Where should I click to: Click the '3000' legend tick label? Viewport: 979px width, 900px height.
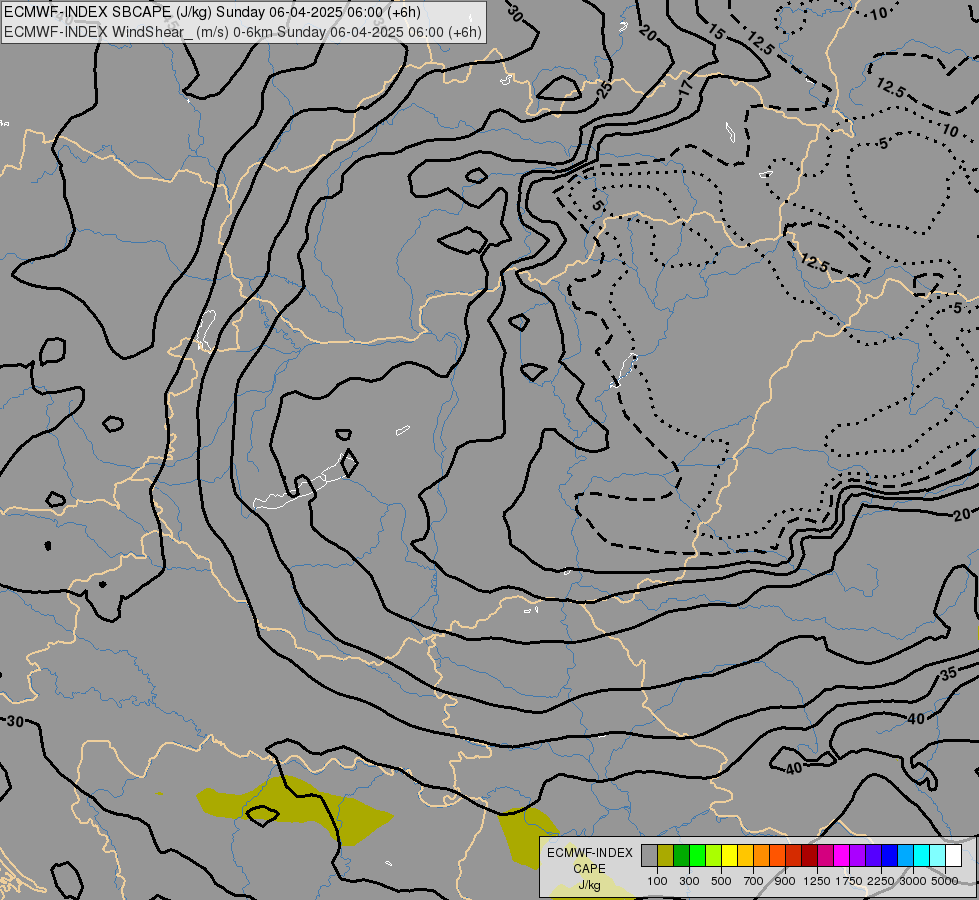pyautogui.click(x=913, y=881)
